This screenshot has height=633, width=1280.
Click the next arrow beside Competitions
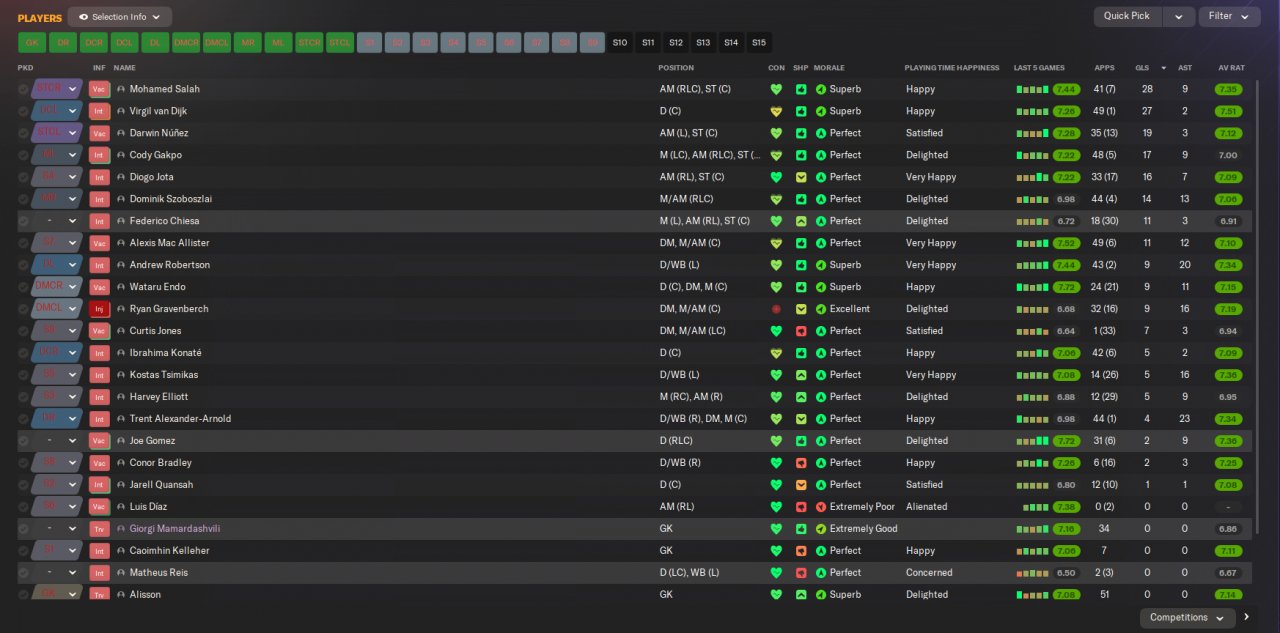1247,618
